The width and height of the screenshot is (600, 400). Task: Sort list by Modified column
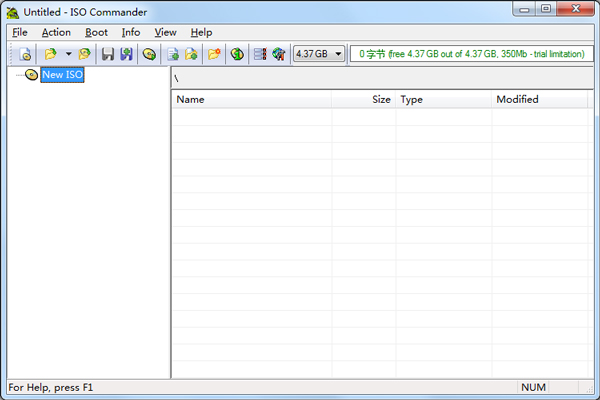tap(540, 100)
